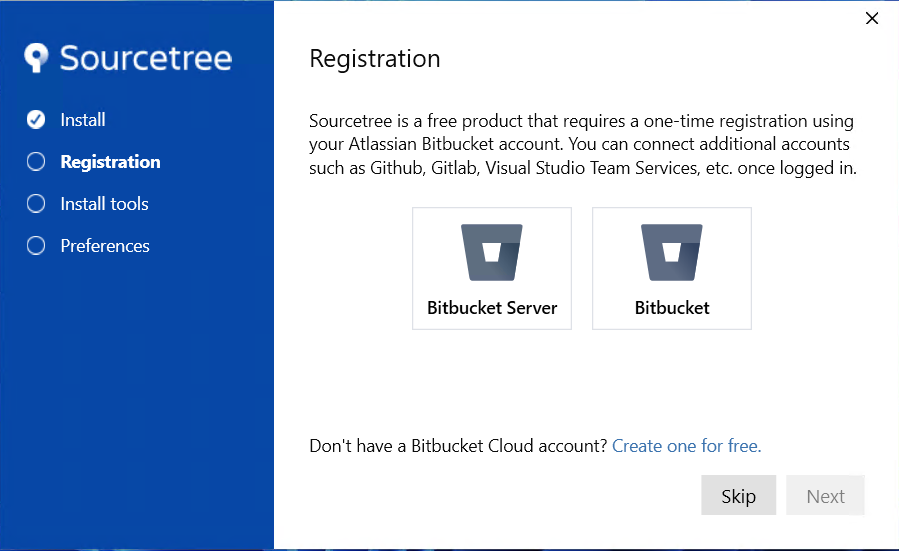Click the checkmark icon next to Install
Image resolution: width=899 pixels, height=551 pixels.
(36, 119)
